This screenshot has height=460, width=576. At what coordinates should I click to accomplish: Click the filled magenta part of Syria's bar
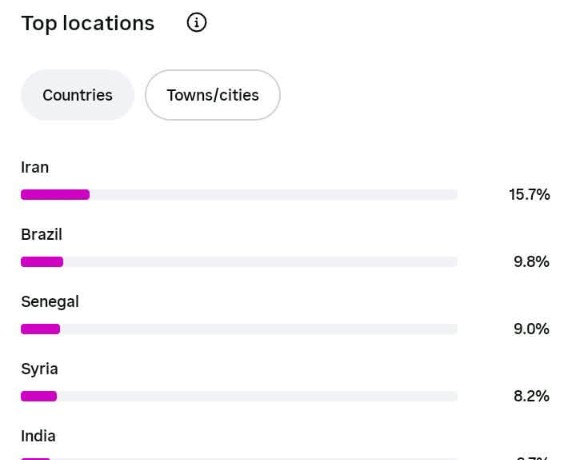39,396
